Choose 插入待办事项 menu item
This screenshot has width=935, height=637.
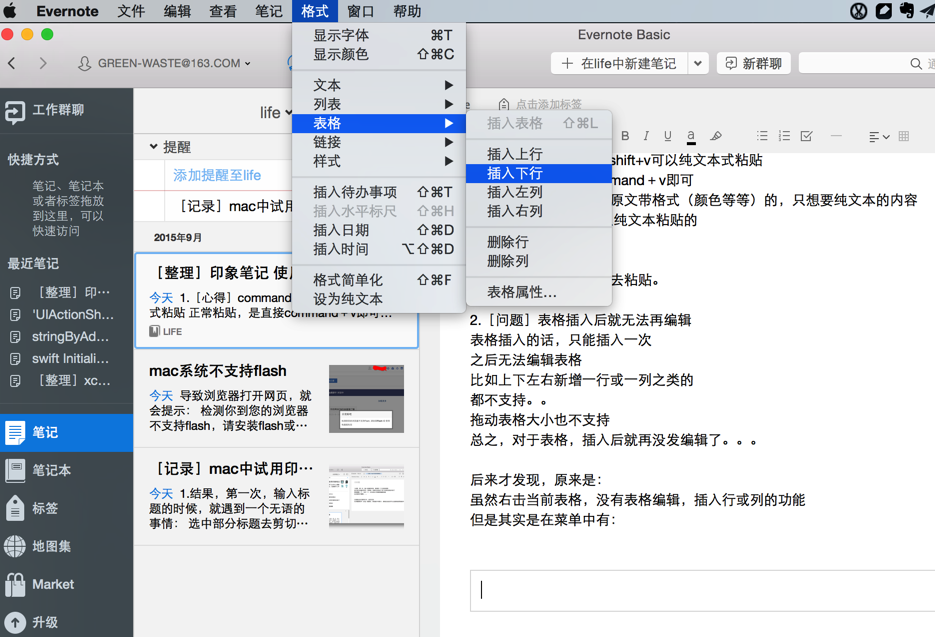click(x=379, y=192)
